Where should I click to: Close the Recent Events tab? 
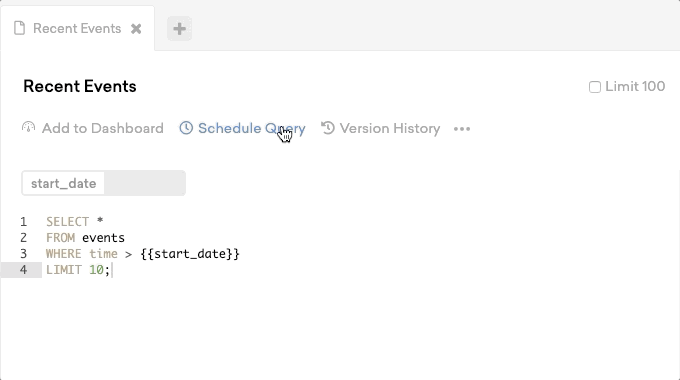[x=136, y=29]
